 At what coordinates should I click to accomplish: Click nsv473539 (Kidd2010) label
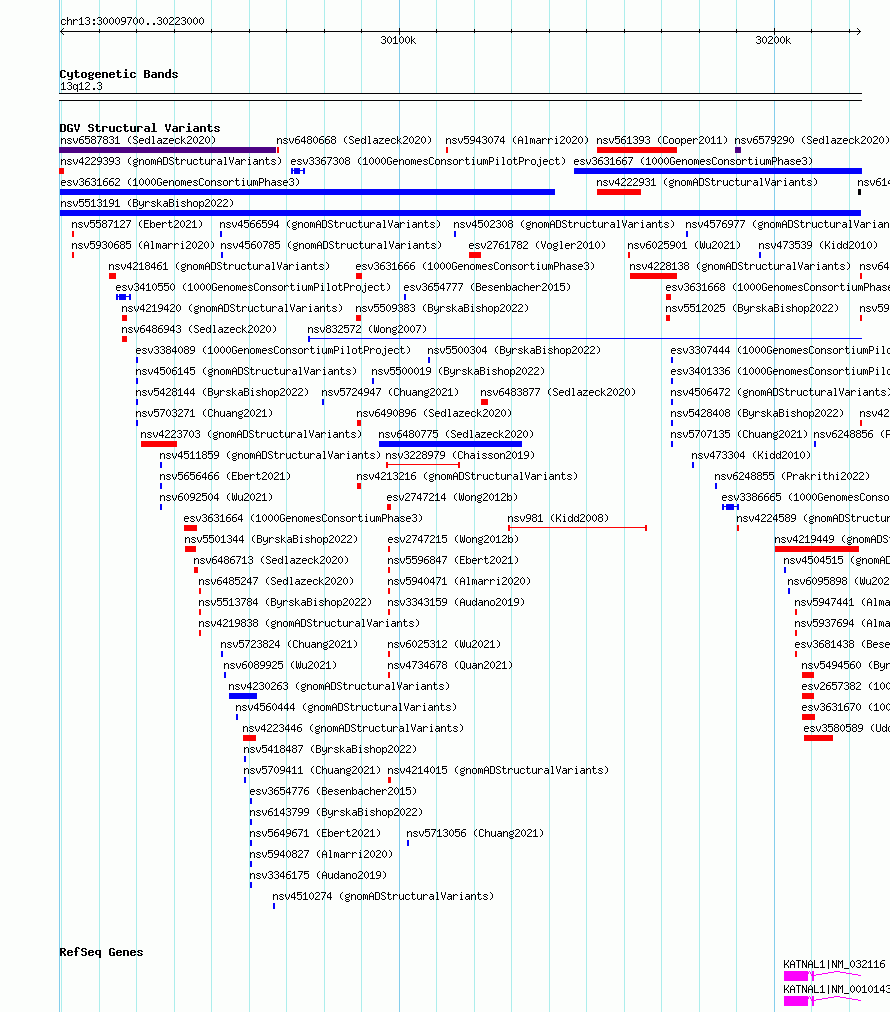(x=818, y=245)
